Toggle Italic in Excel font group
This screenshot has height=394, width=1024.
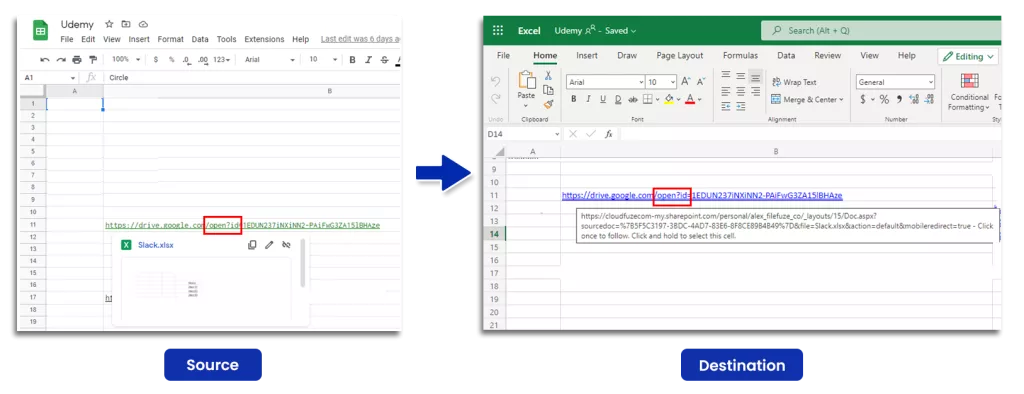tap(588, 99)
